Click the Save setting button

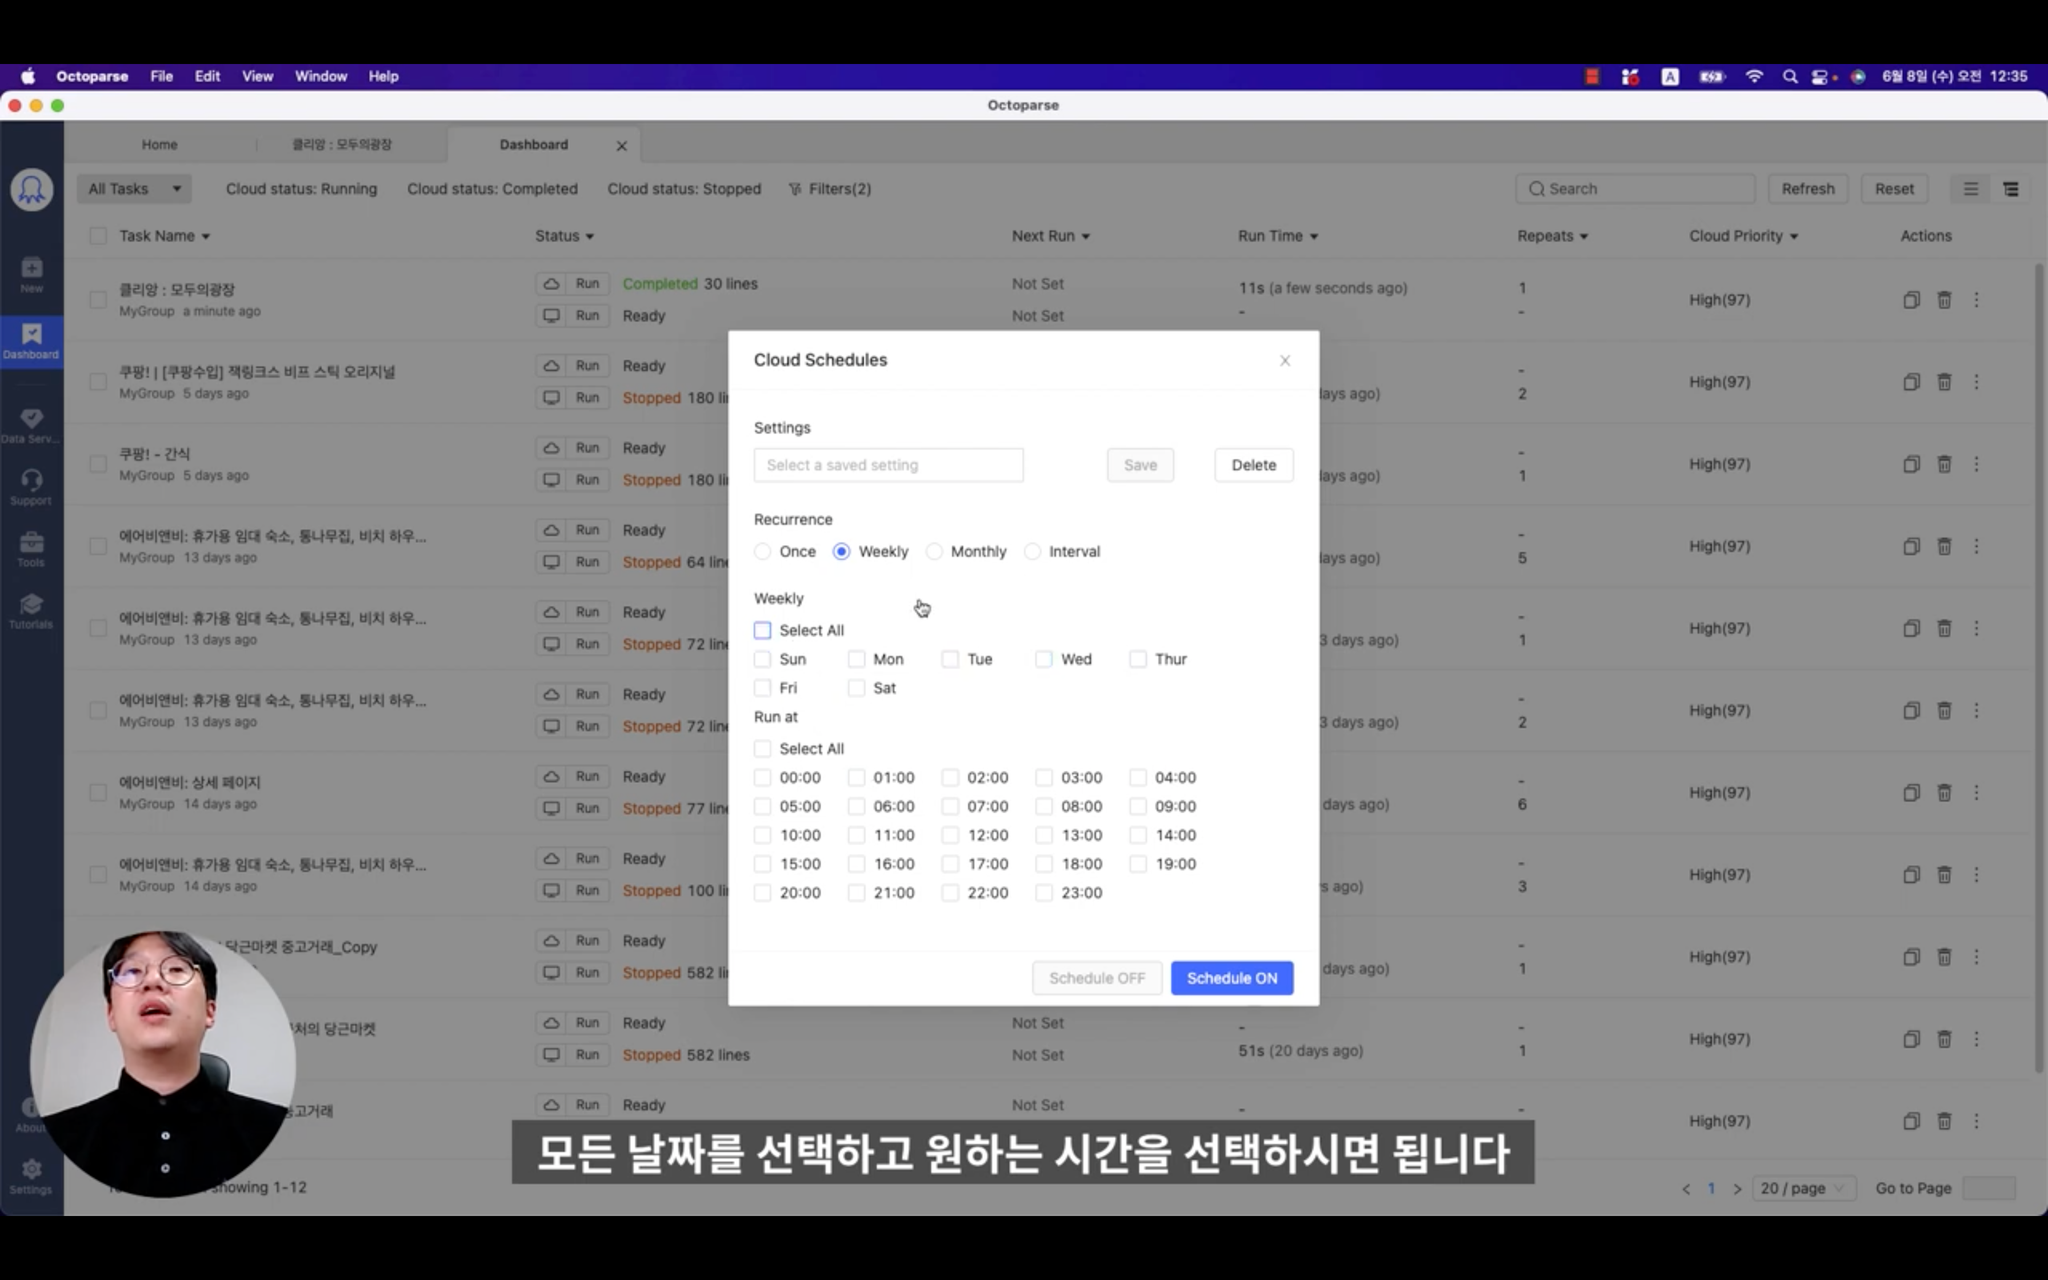(x=1140, y=465)
